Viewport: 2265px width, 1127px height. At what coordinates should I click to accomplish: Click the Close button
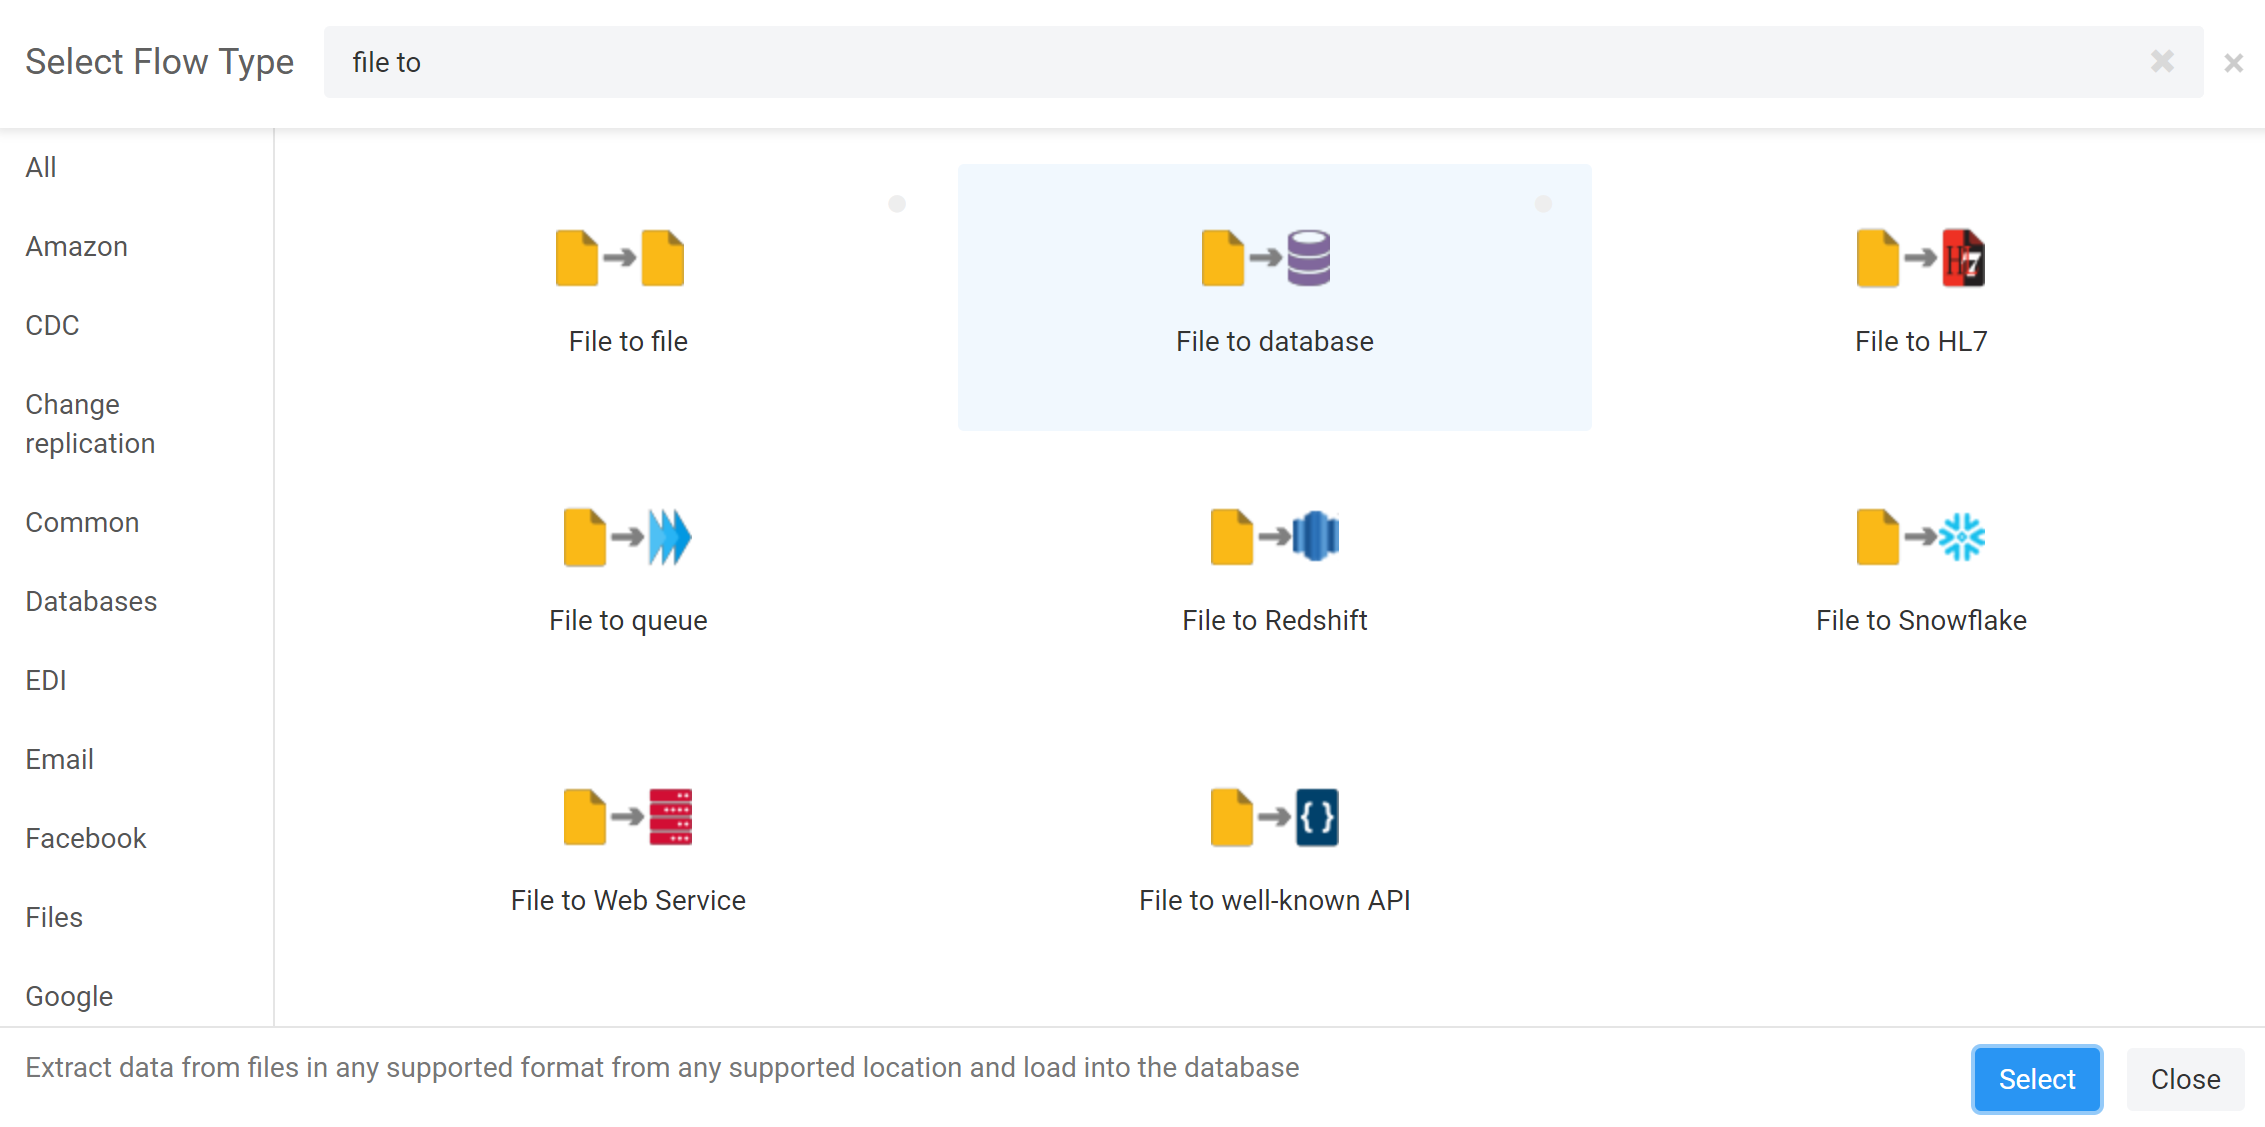[x=2185, y=1079]
